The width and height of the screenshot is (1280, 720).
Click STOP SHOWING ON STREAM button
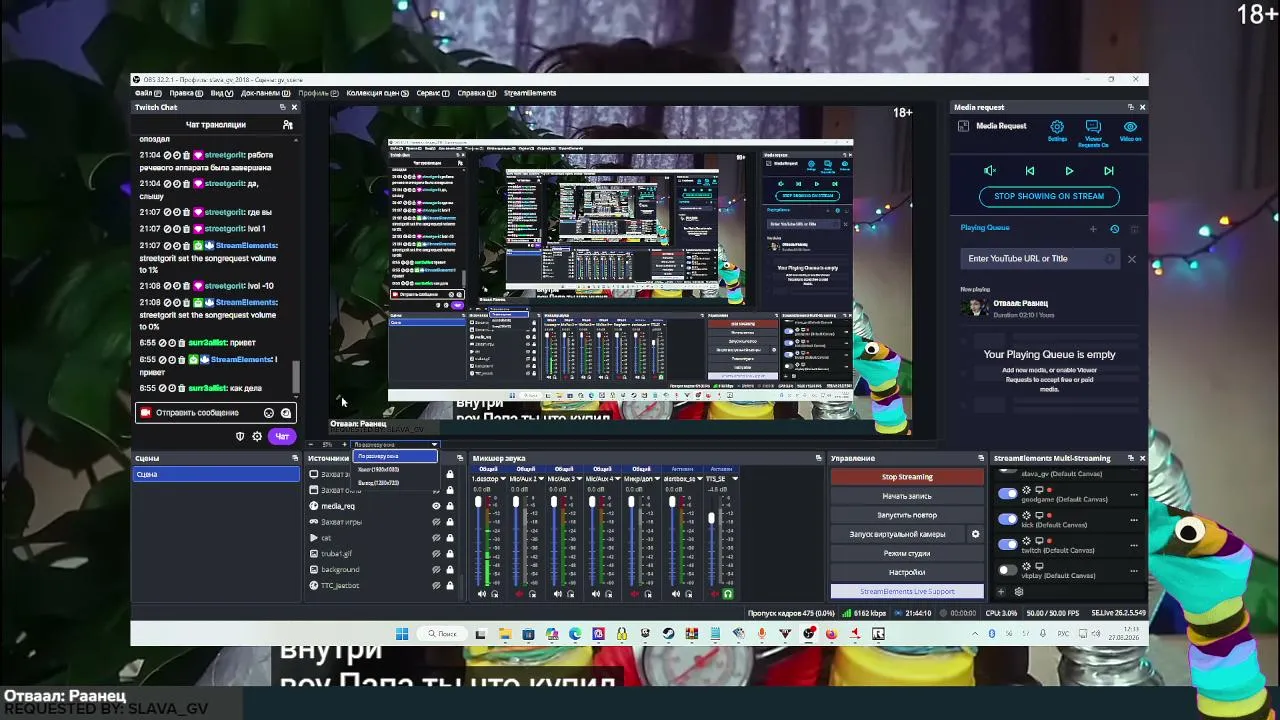pos(1049,197)
